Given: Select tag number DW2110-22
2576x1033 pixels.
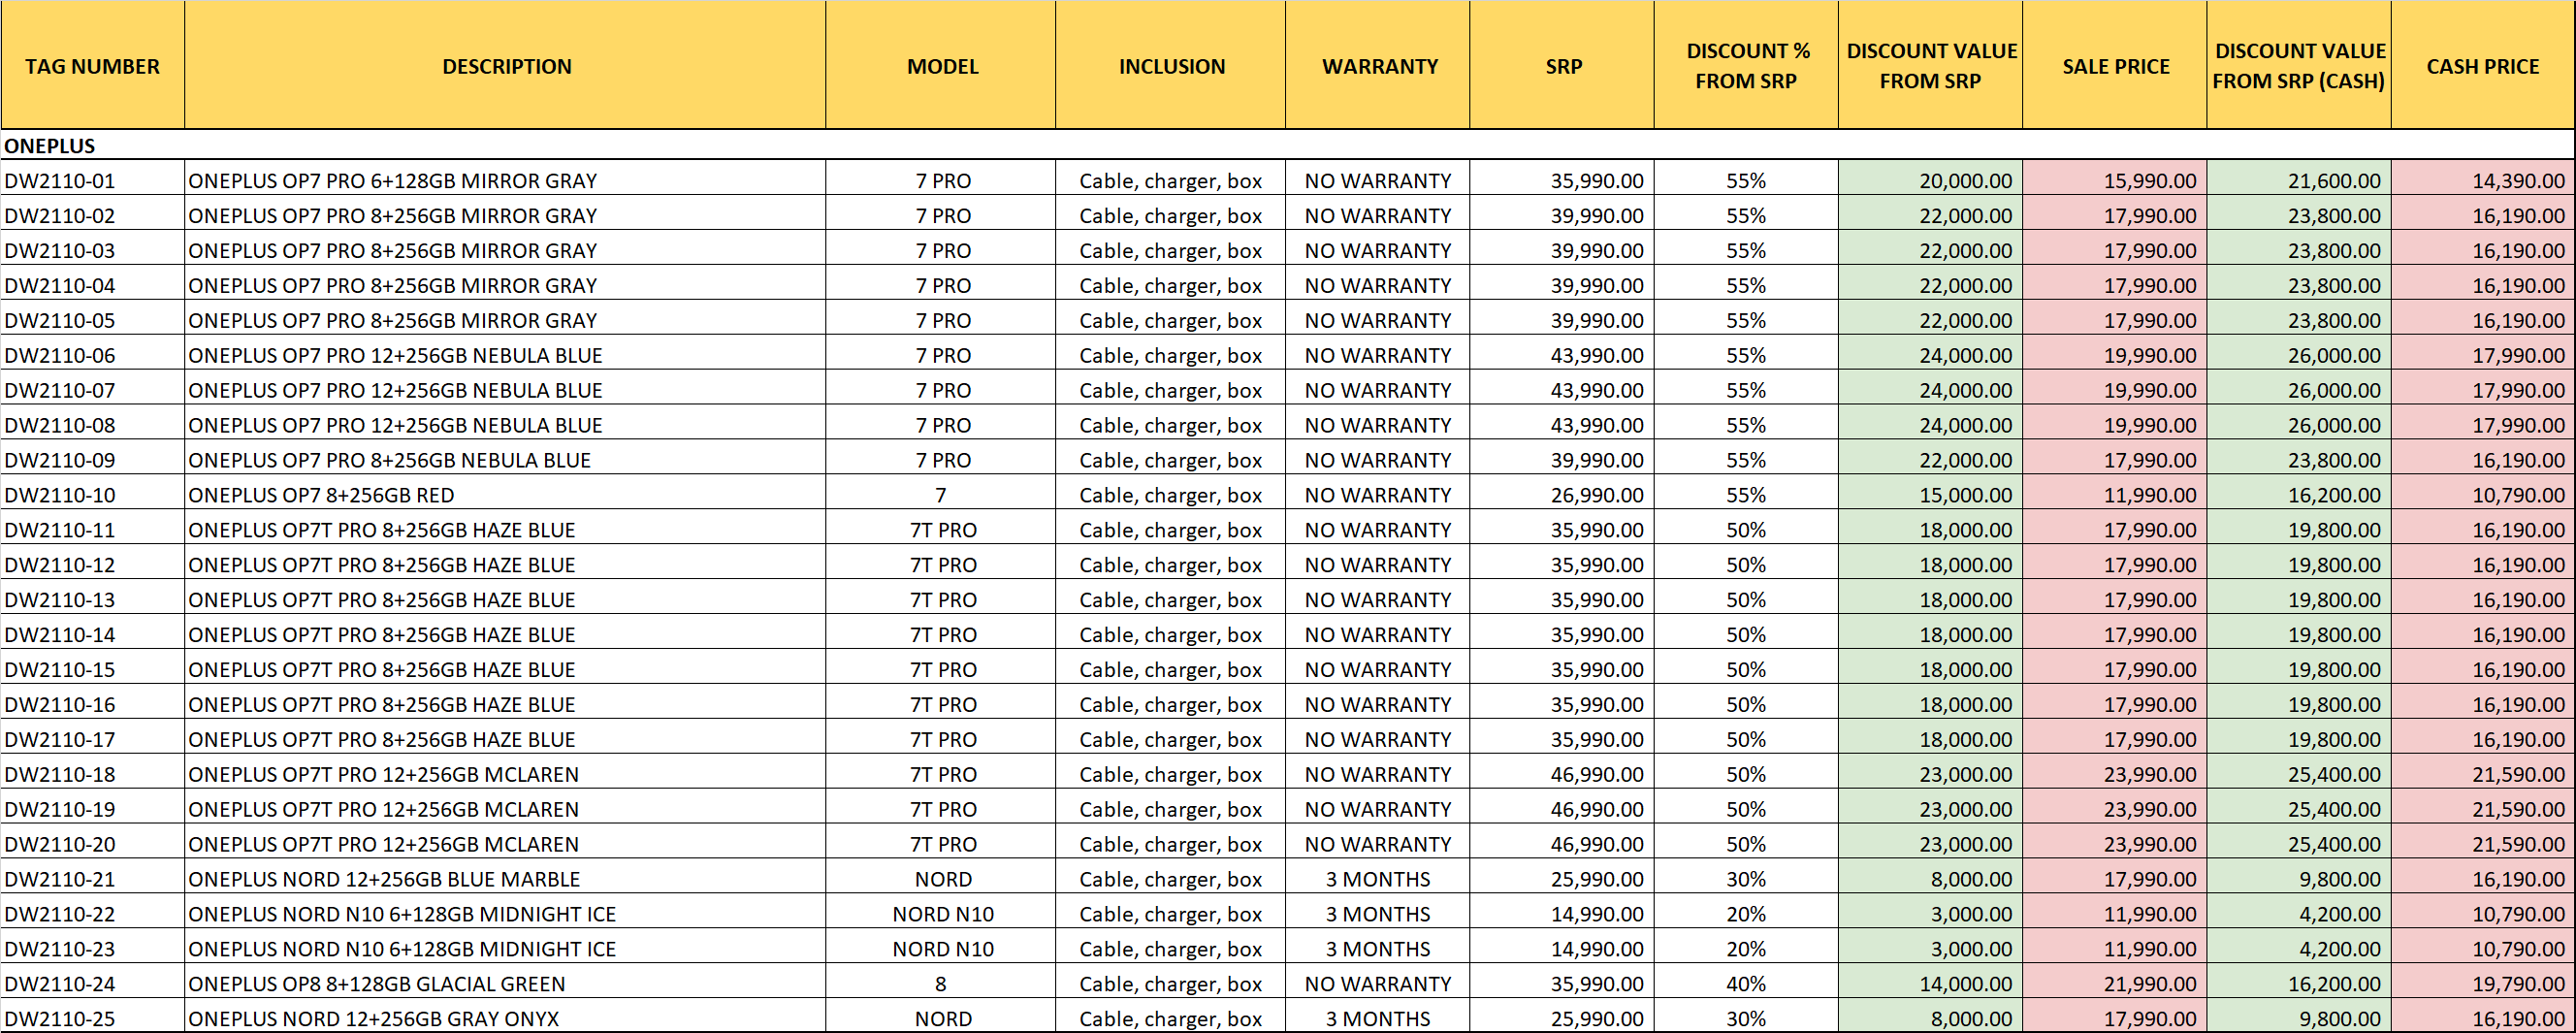Looking at the screenshot, I should click(92, 914).
